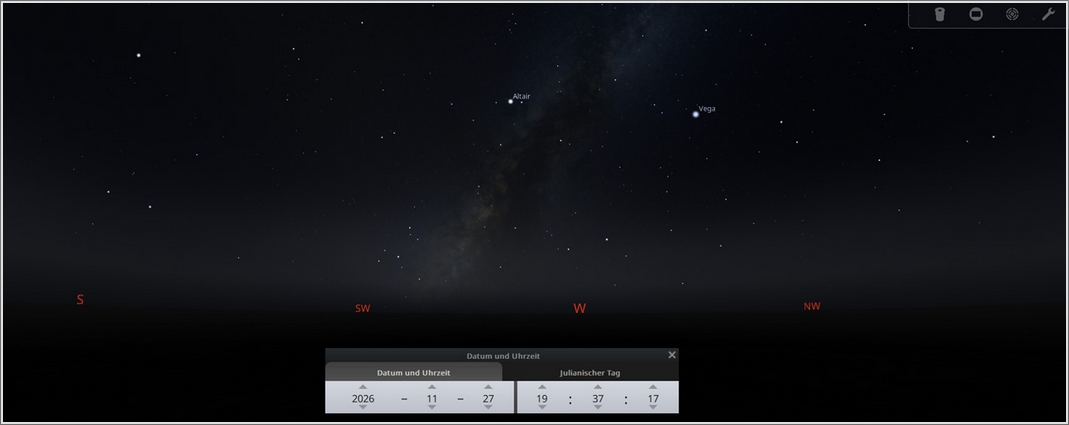Toggle the image sensor frame icon
This screenshot has width=1069, height=425.
click(976, 14)
